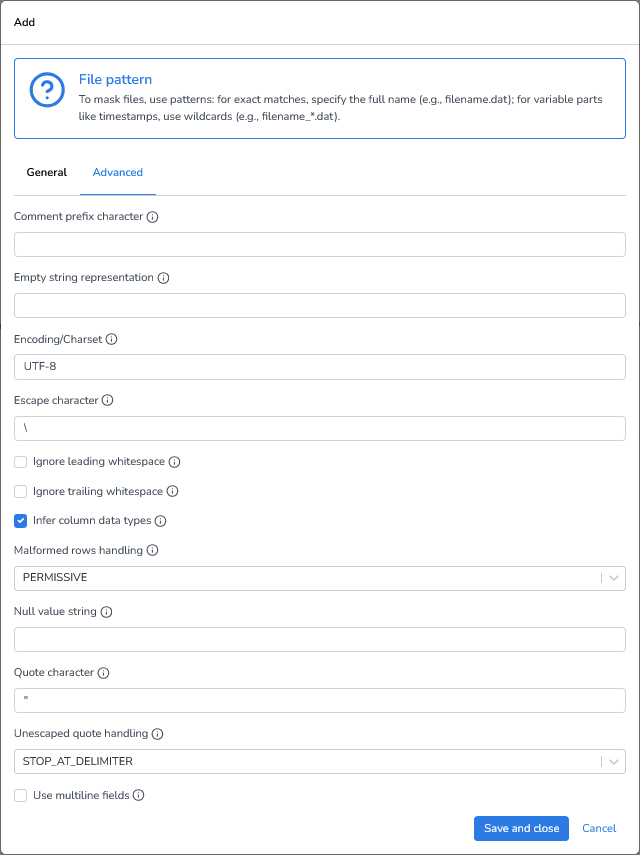Click Cancel to dismiss the dialog

click(598, 828)
